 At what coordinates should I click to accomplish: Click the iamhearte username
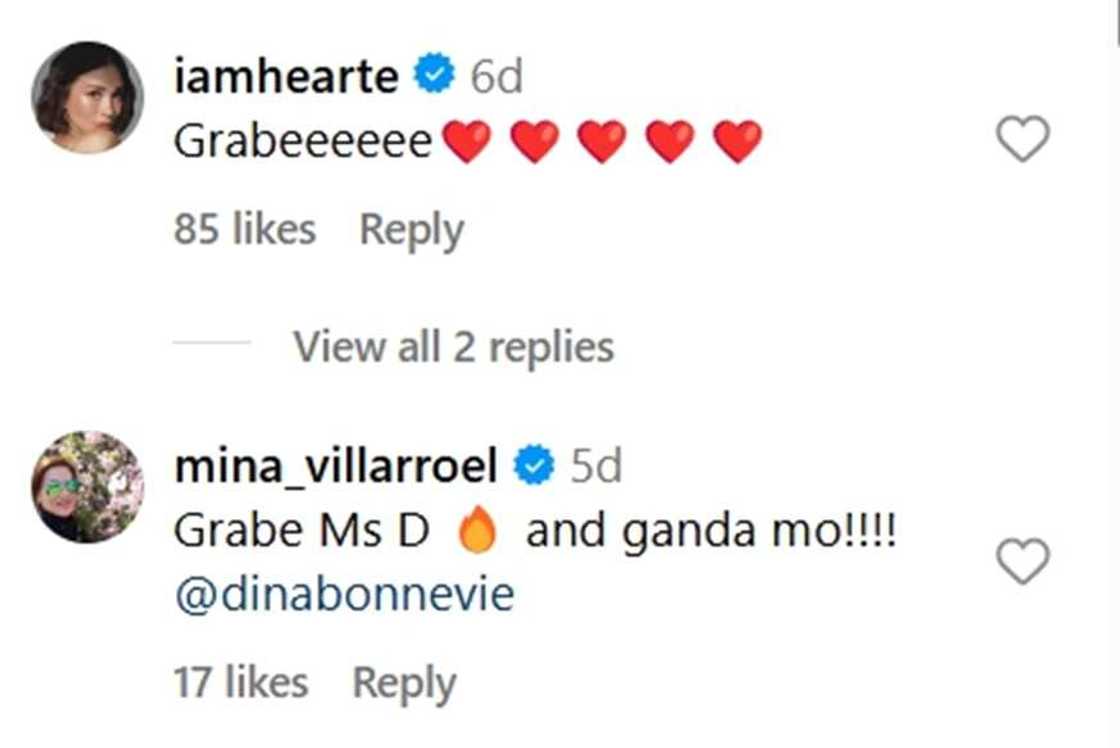[286, 75]
